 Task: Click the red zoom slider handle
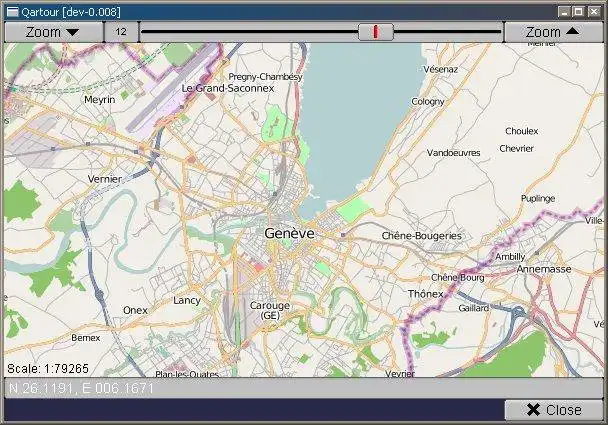tap(376, 32)
